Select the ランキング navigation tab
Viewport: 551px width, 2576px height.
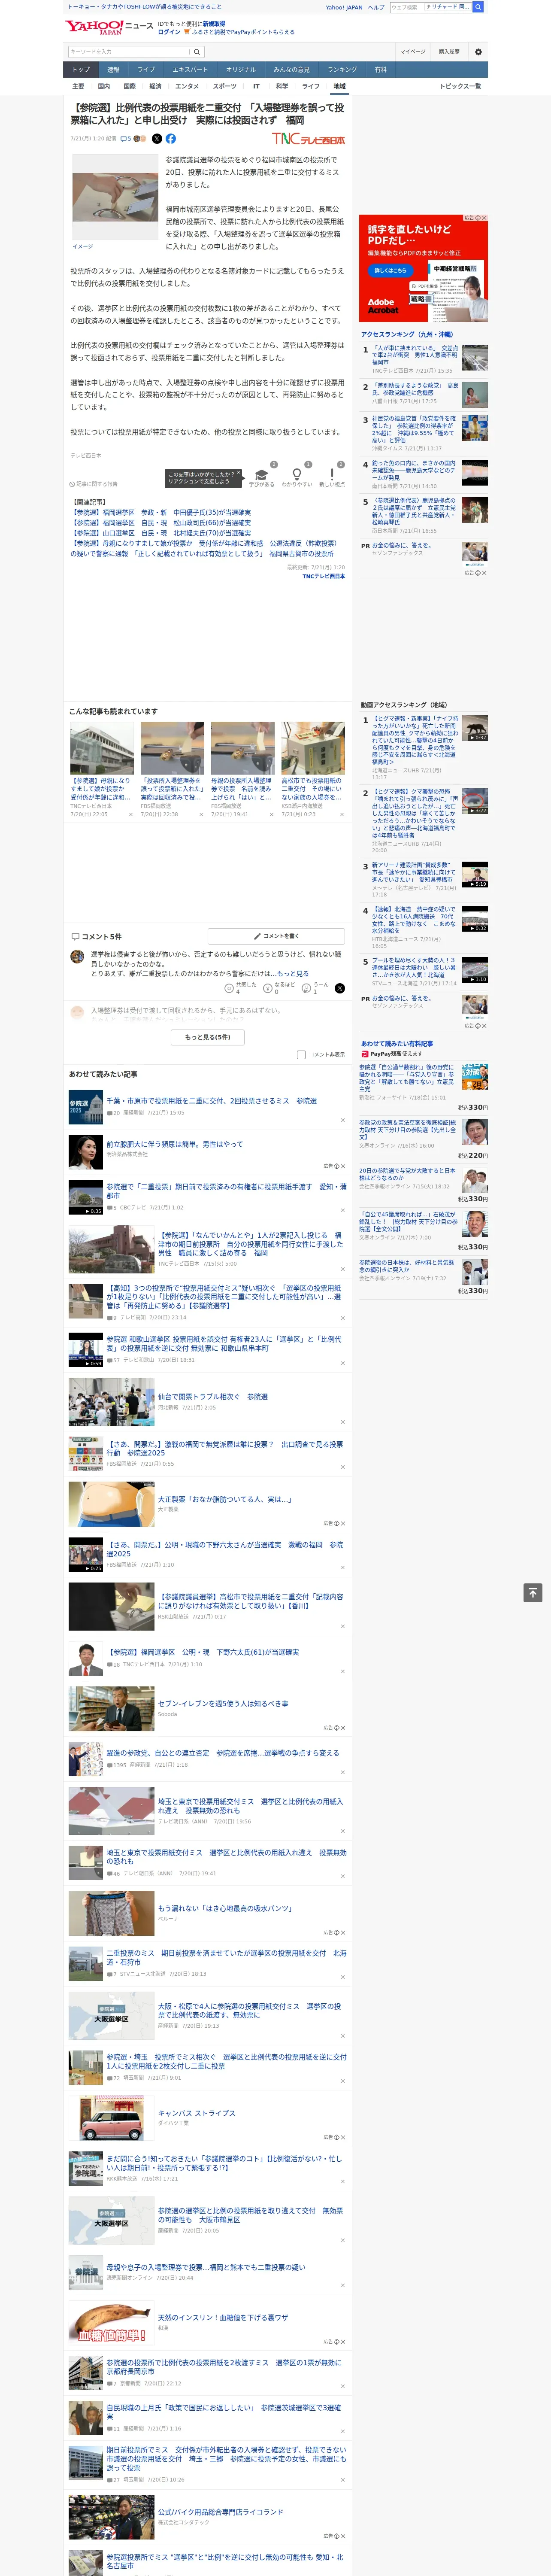tap(342, 69)
